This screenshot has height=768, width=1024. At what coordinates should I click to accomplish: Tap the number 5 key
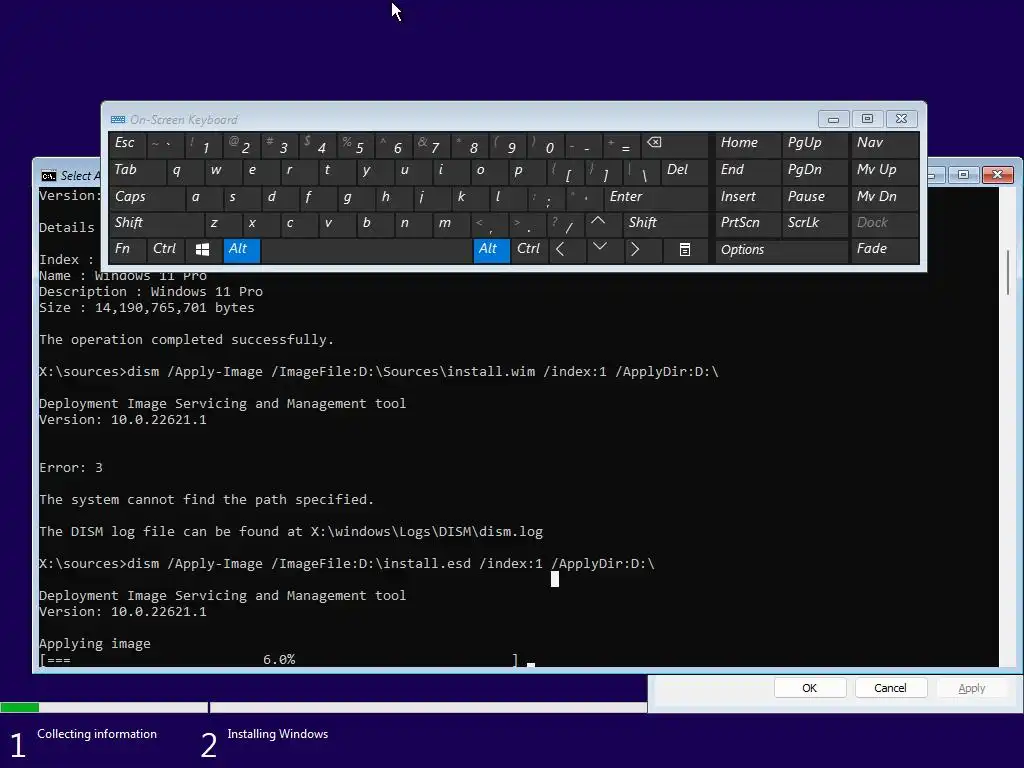356,145
